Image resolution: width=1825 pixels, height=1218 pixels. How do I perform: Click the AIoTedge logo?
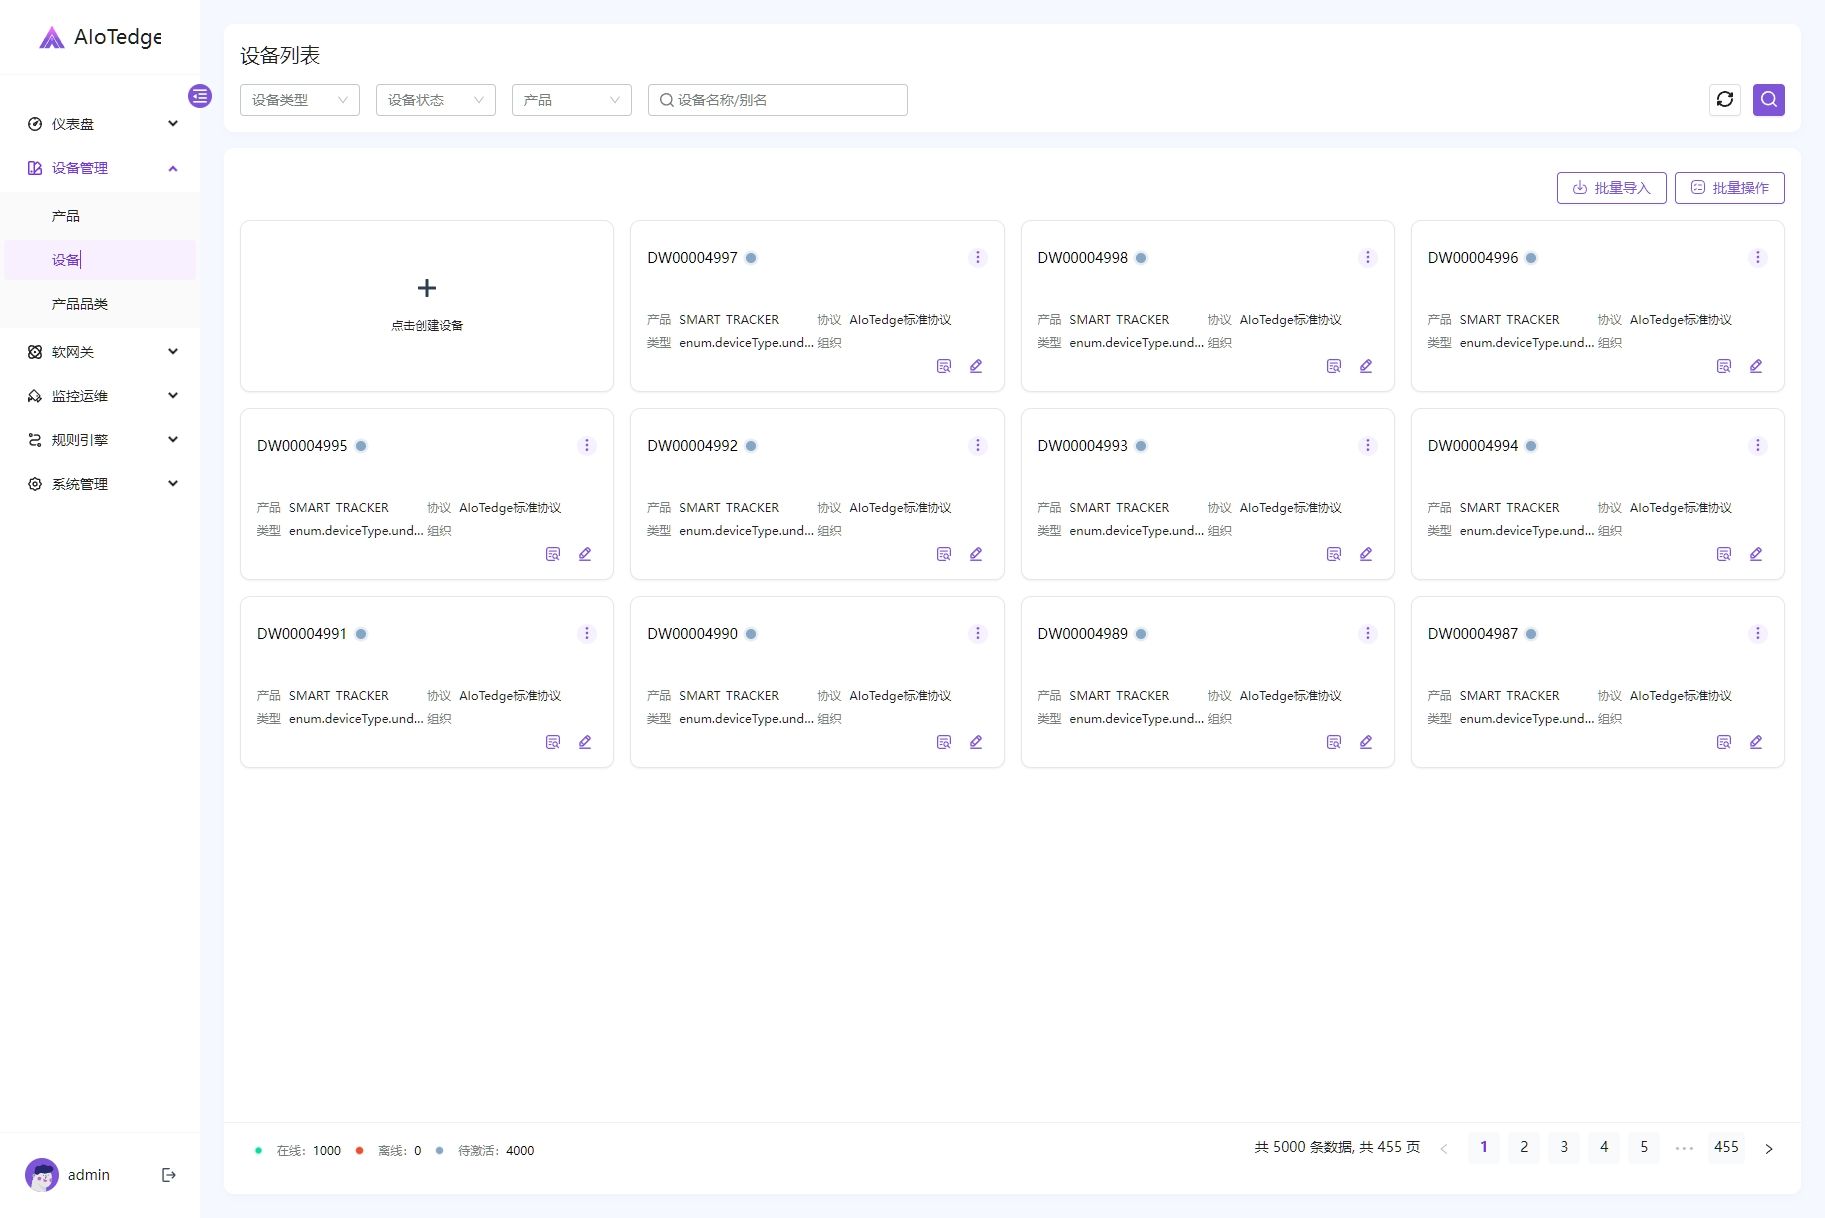pyautogui.click(x=100, y=38)
